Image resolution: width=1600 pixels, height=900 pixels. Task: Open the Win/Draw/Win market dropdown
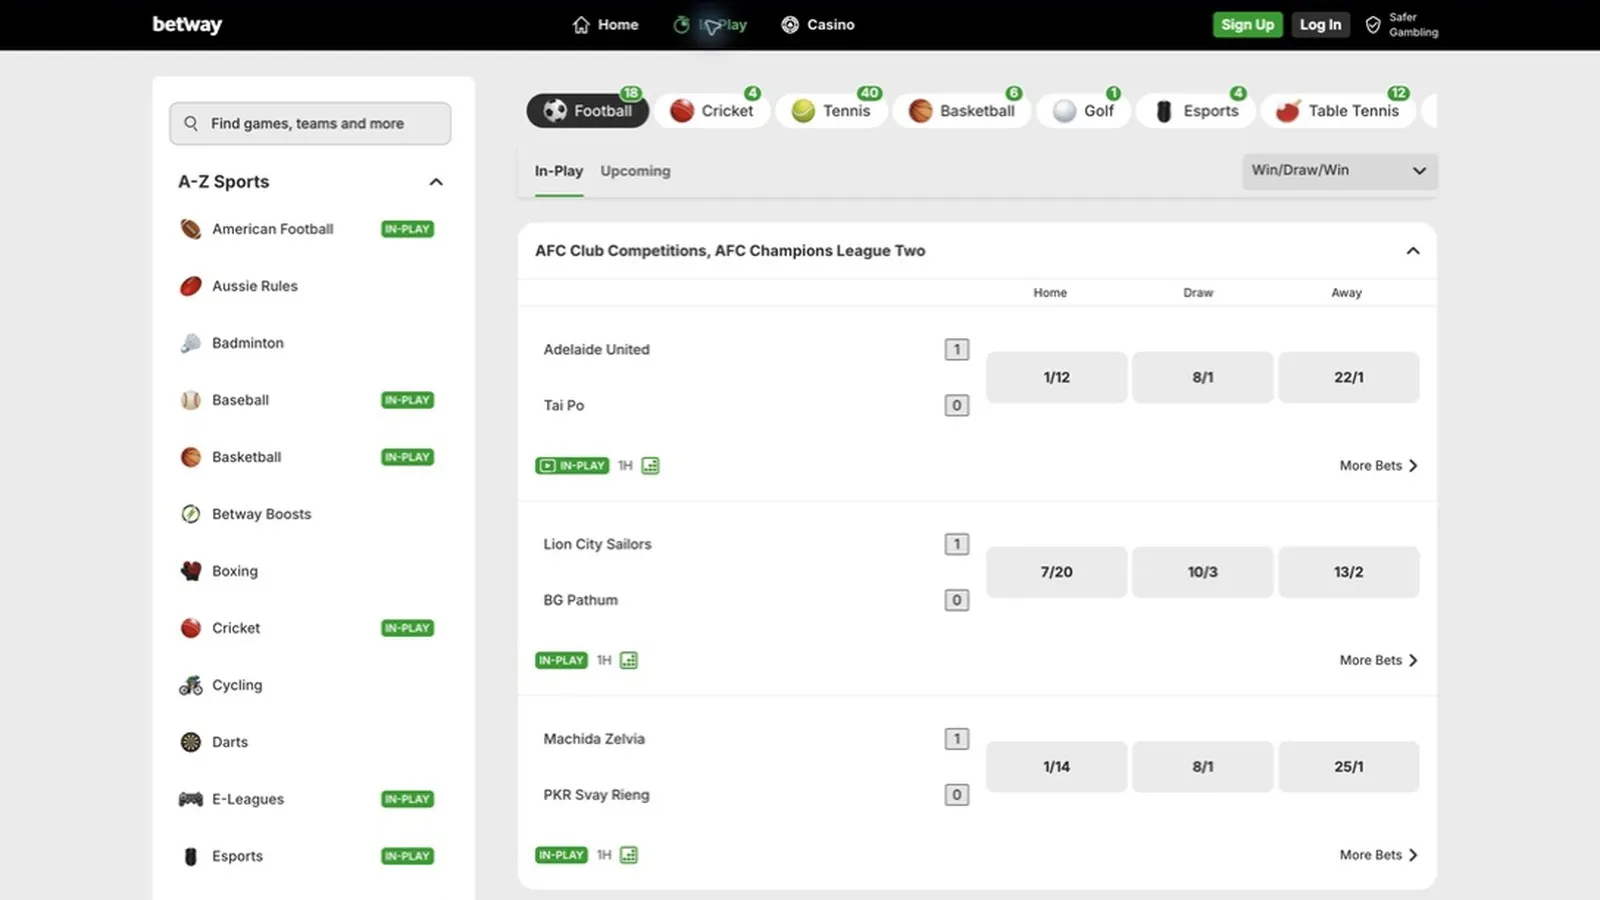1340,171
